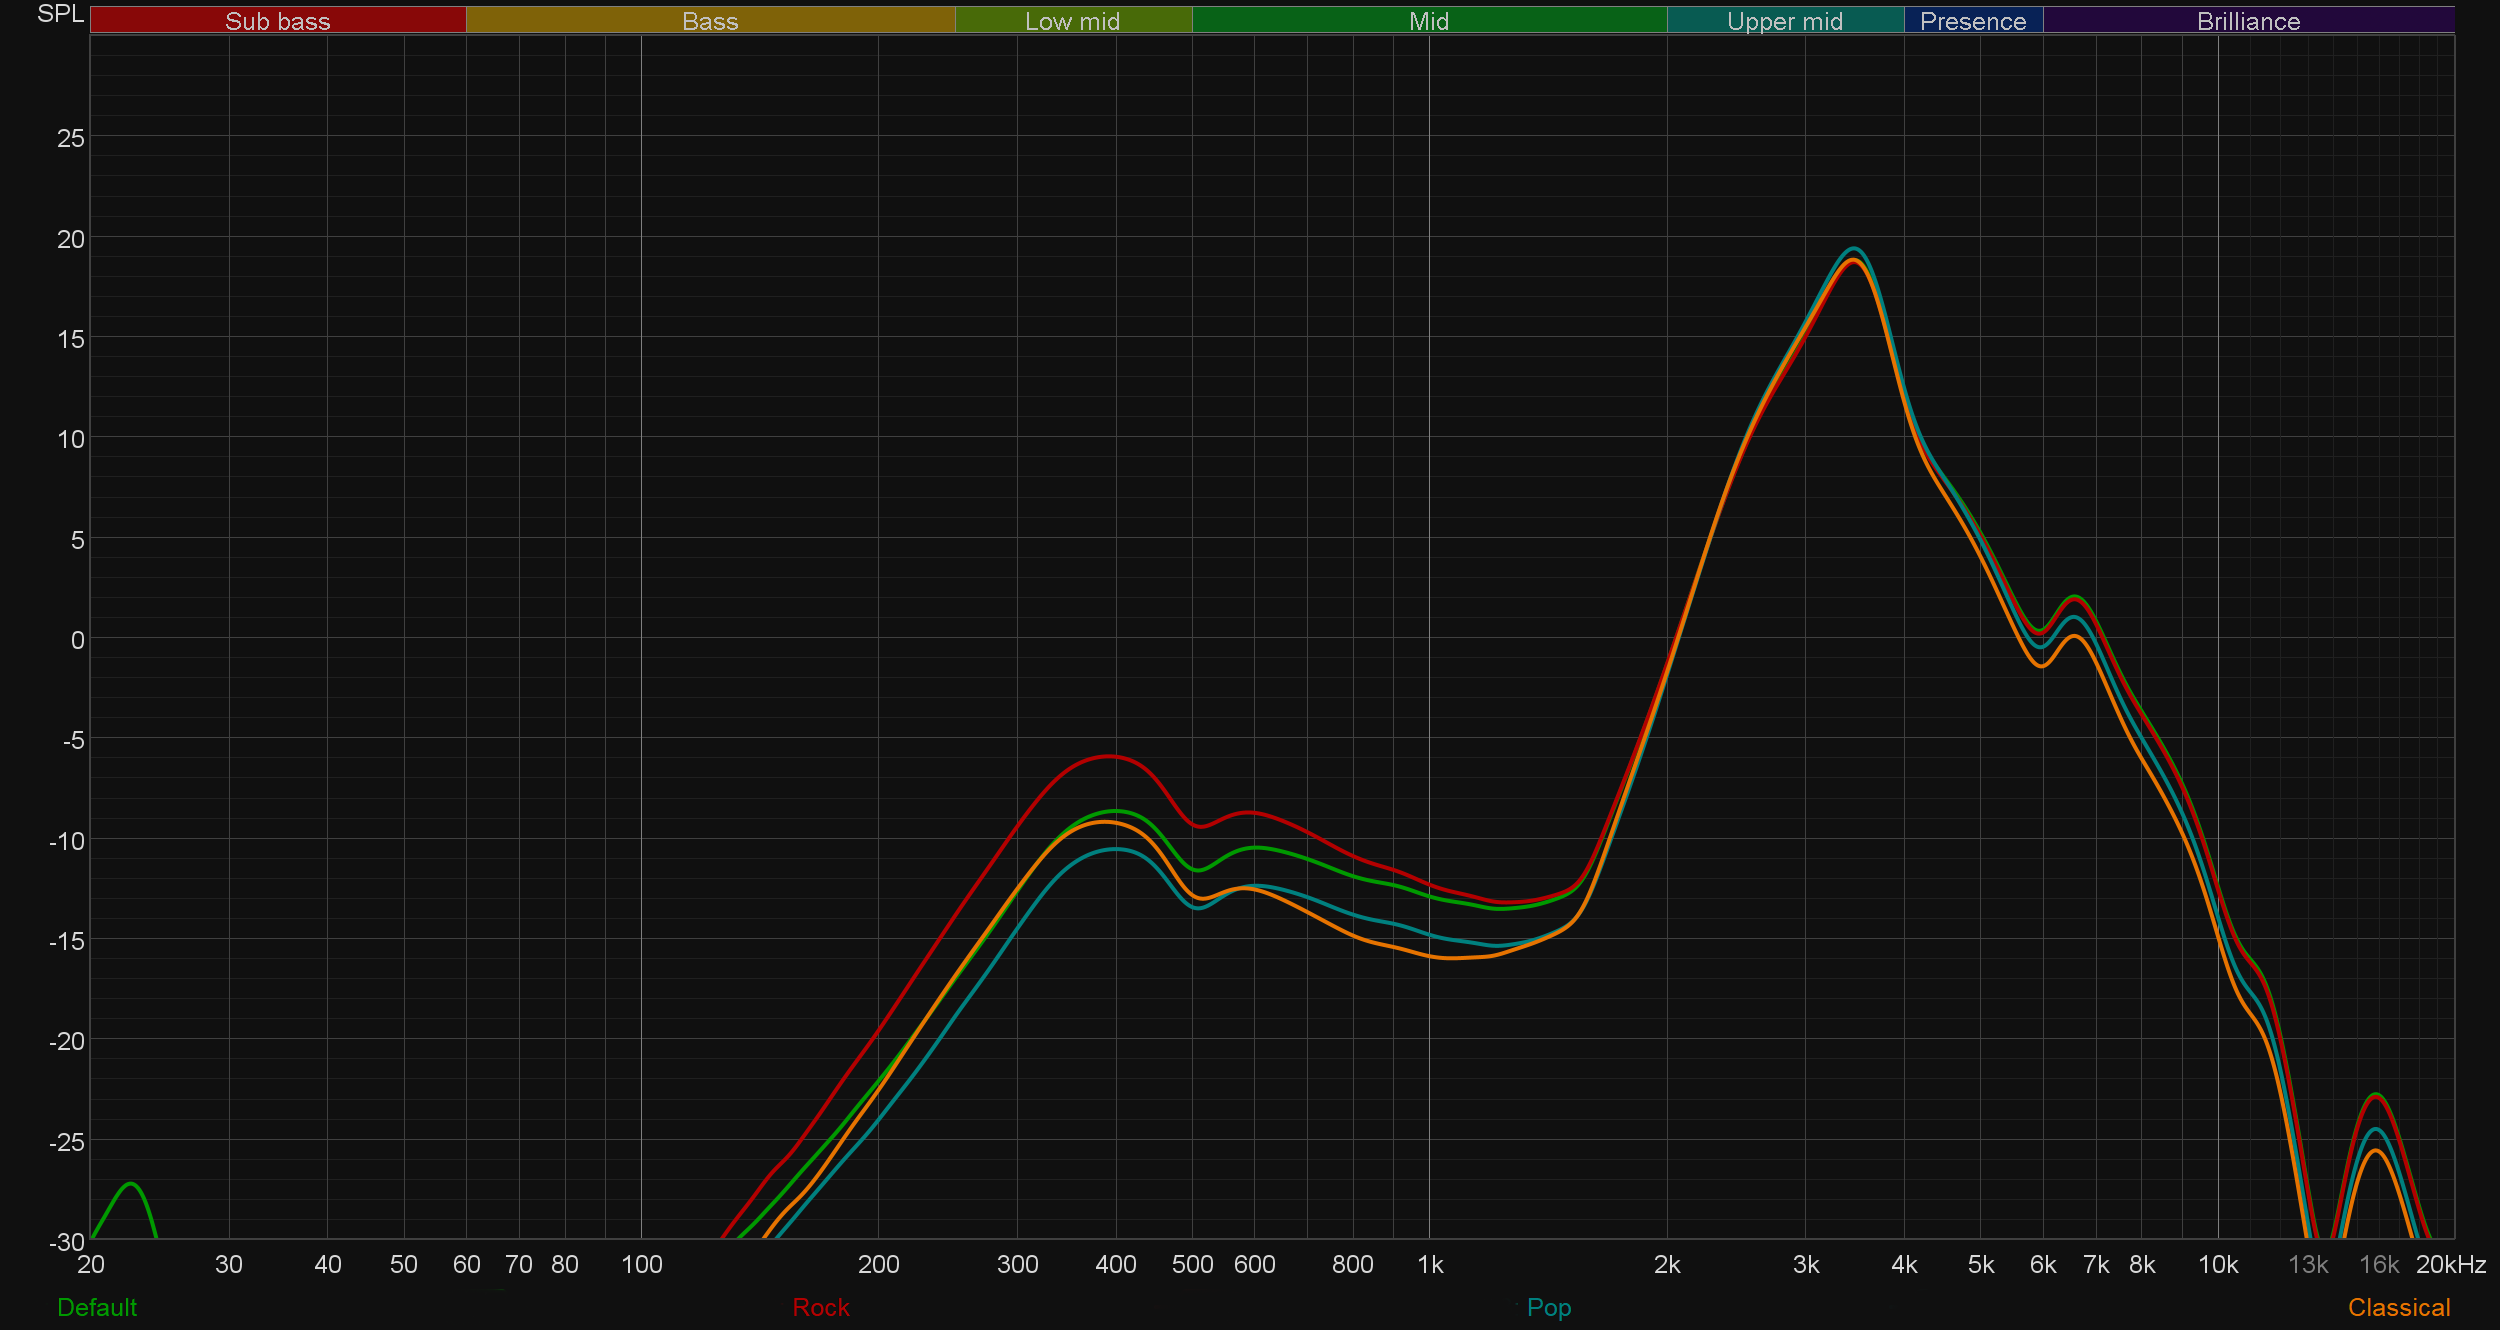The height and width of the screenshot is (1330, 2500).
Task: Select the Presence band header
Action: [x=1972, y=21]
